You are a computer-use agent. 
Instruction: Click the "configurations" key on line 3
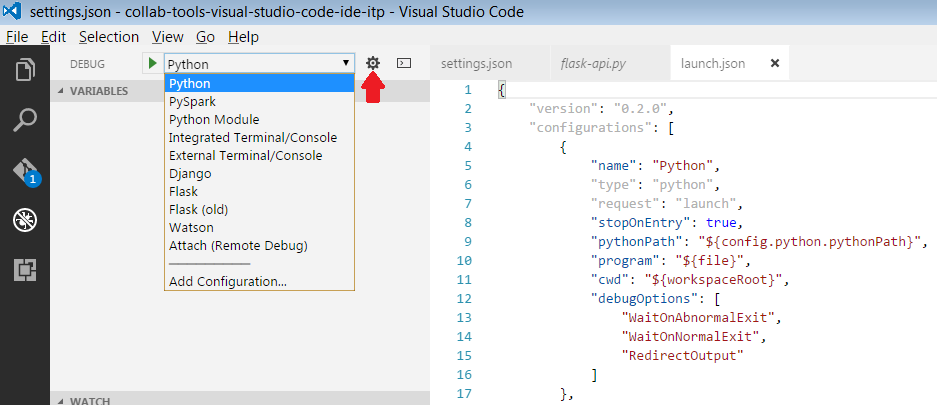click(591, 128)
